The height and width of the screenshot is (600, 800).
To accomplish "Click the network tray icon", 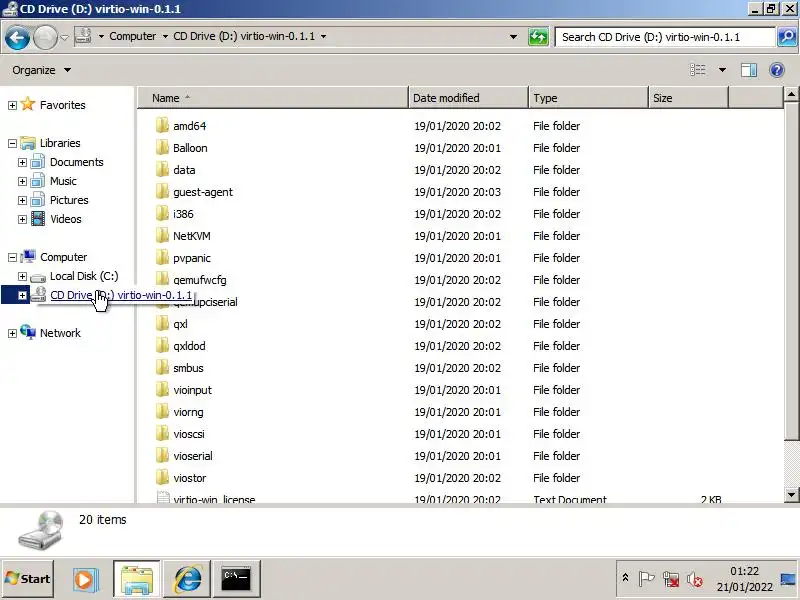I will coord(671,579).
